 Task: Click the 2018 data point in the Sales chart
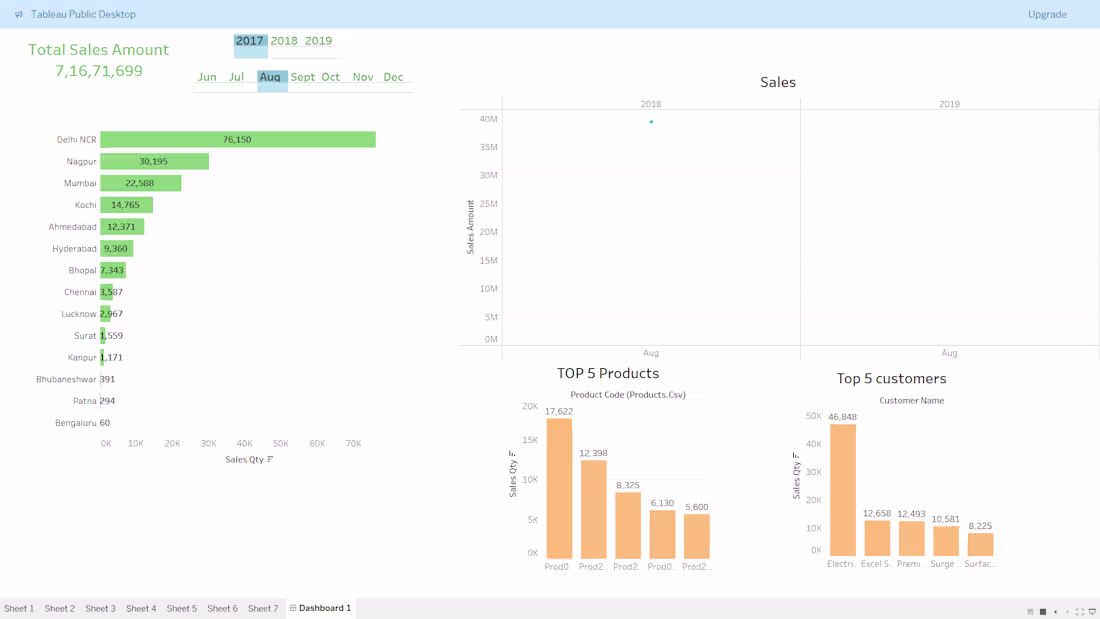651,122
